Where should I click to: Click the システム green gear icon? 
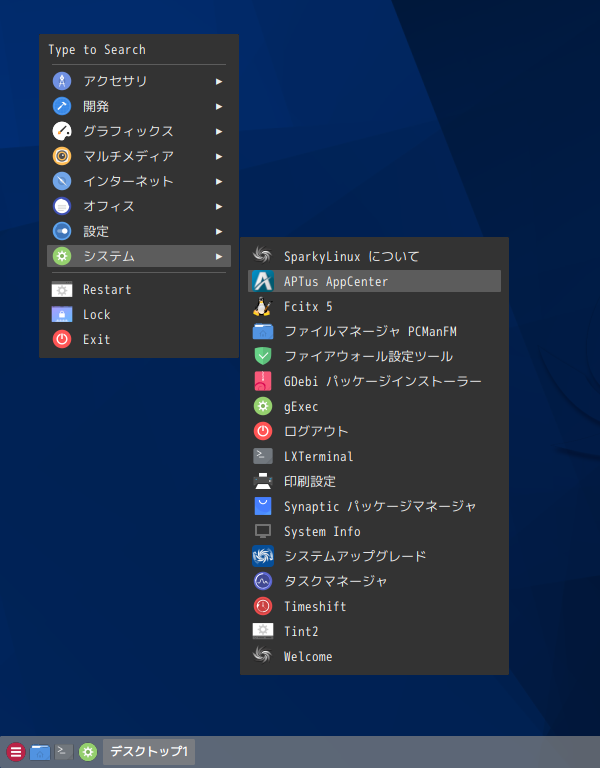pos(62,256)
